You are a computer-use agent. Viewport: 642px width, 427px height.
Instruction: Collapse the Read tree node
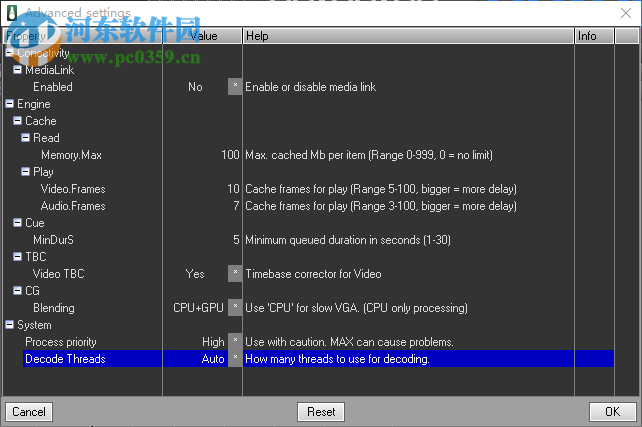point(25,138)
